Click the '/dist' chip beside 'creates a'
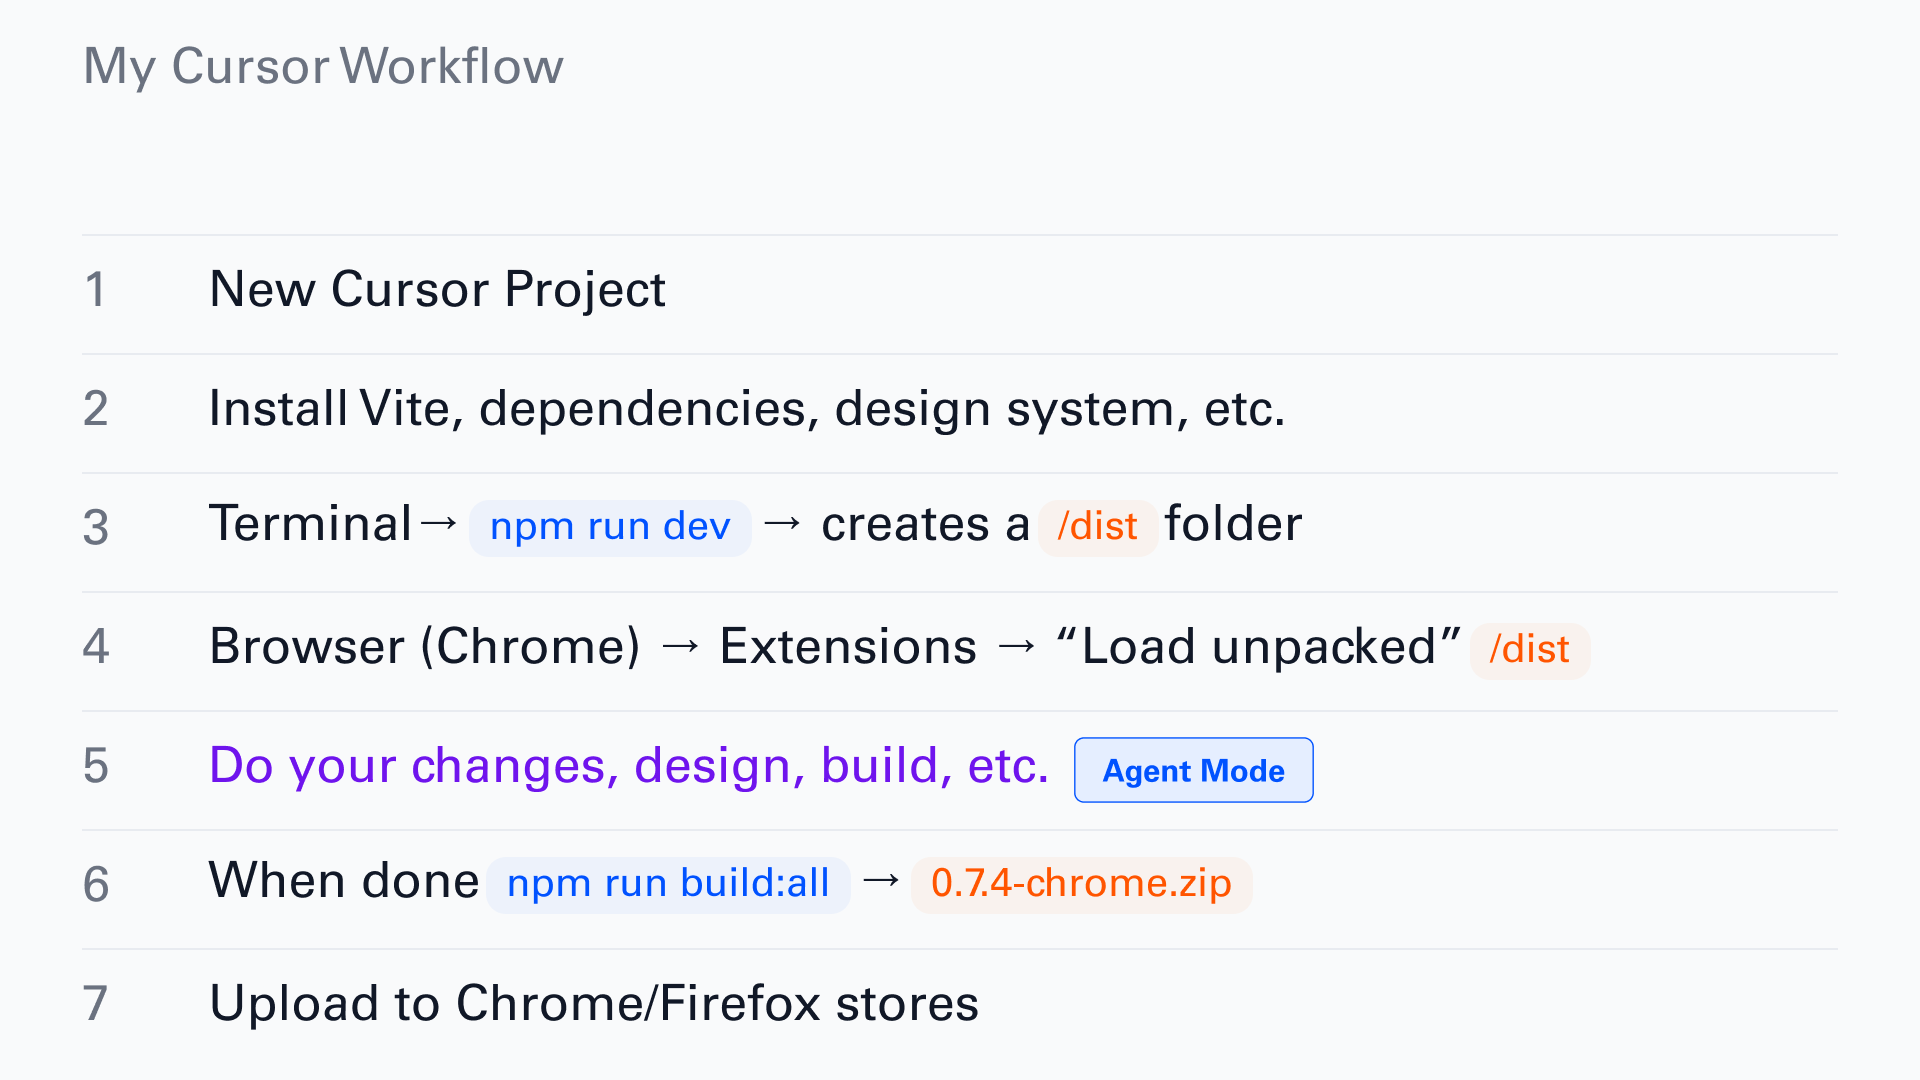This screenshot has width=1920, height=1080. click(1098, 527)
